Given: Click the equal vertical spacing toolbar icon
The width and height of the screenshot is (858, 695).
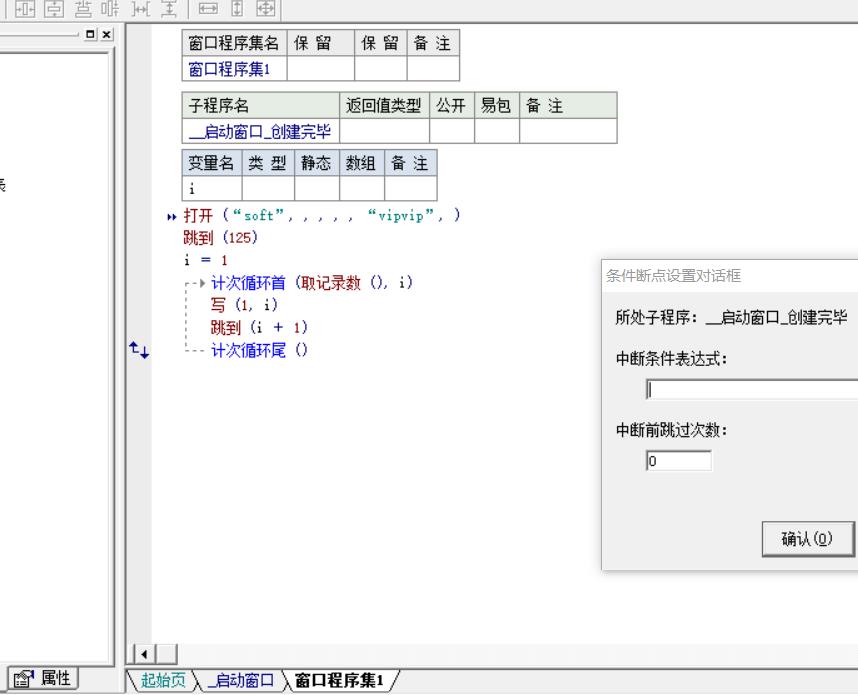Looking at the screenshot, I should pos(169,8).
